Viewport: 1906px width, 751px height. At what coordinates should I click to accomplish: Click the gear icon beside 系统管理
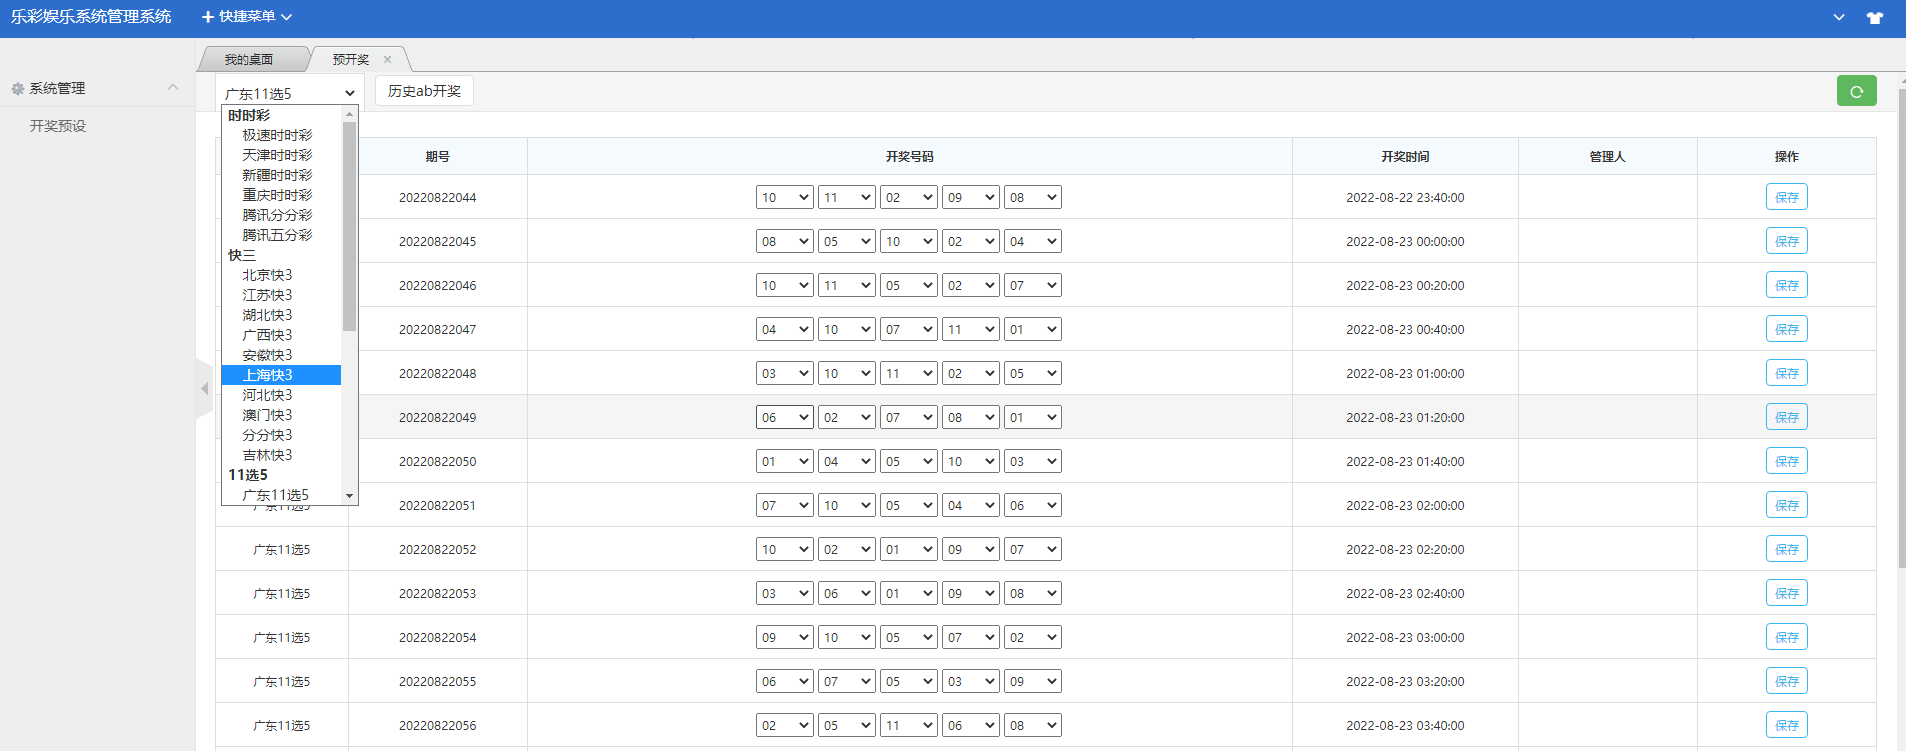click(17, 89)
